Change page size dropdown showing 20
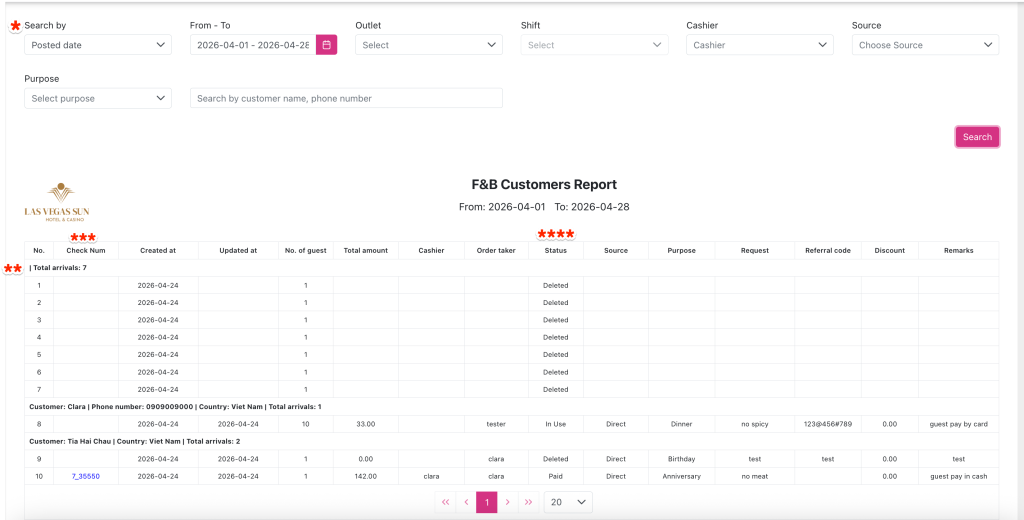This screenshot has width=1024, height=520. (568, 502)
